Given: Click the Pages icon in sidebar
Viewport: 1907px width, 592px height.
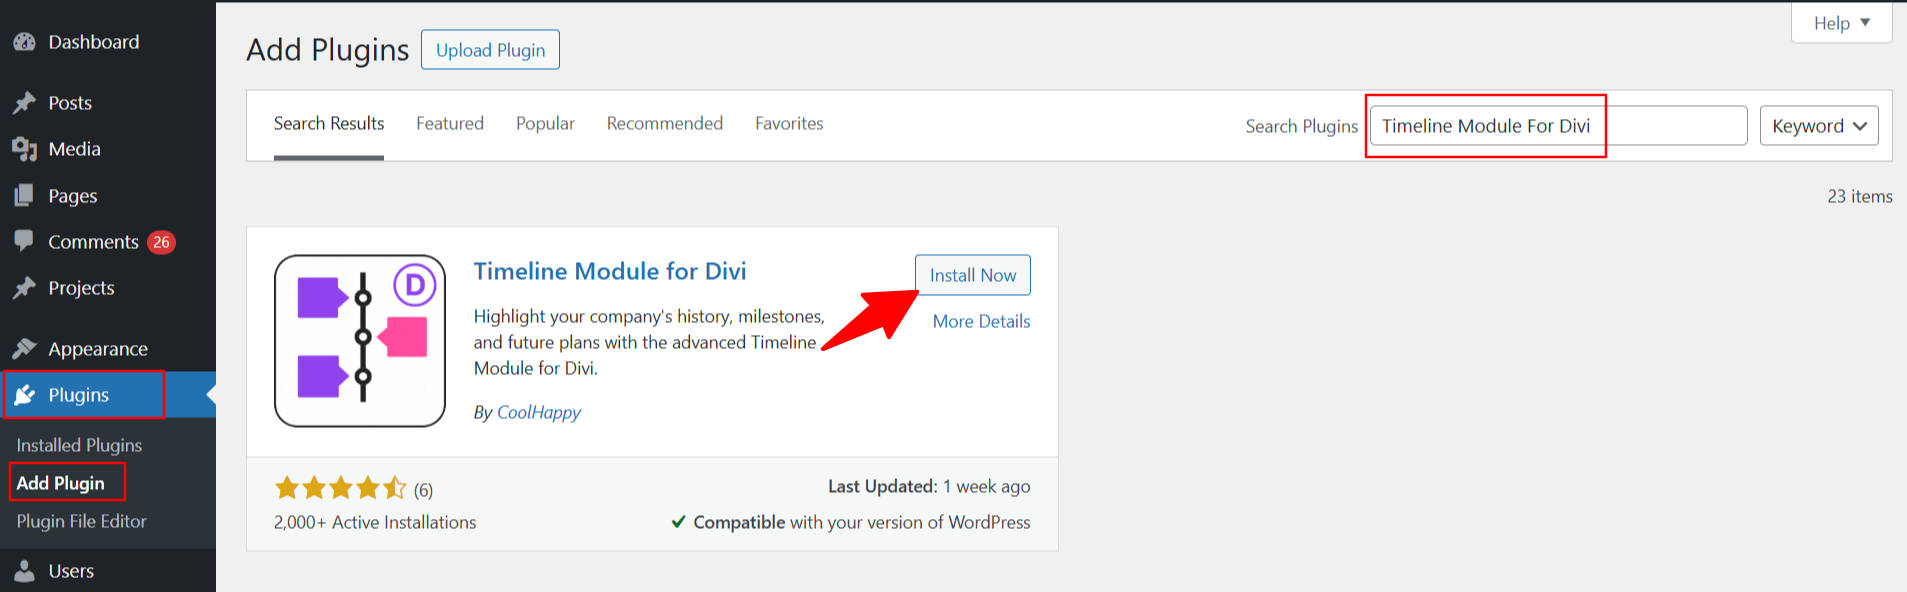Looking at the screenshot, I should tap(24, 196).
